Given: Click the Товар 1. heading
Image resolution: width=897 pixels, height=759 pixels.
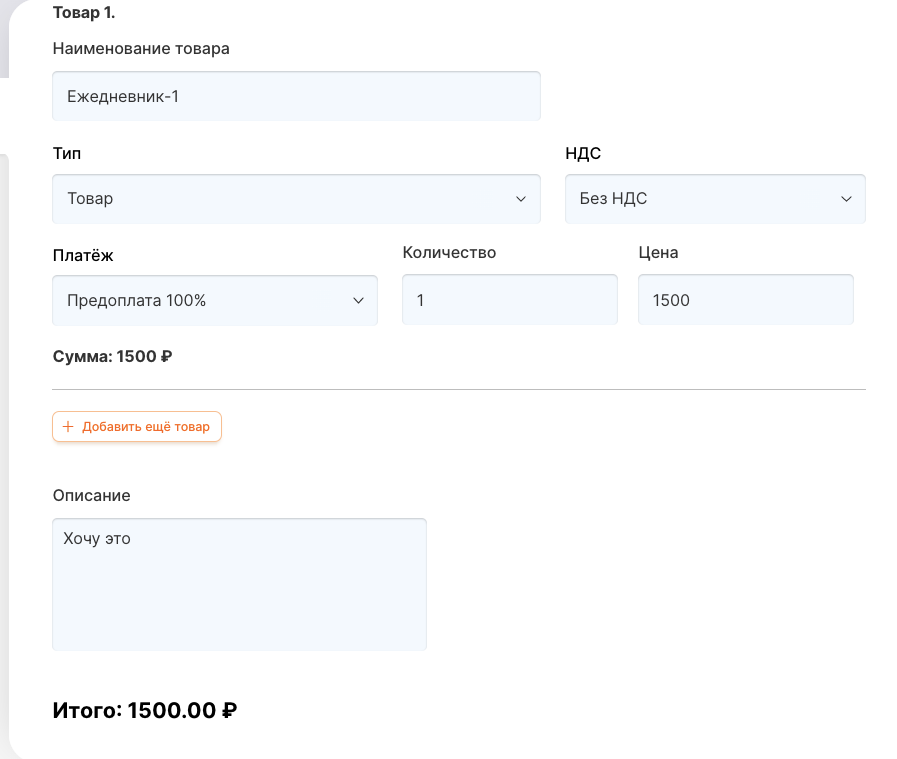Looking at the screenshot, I should [x=84, y=13].
